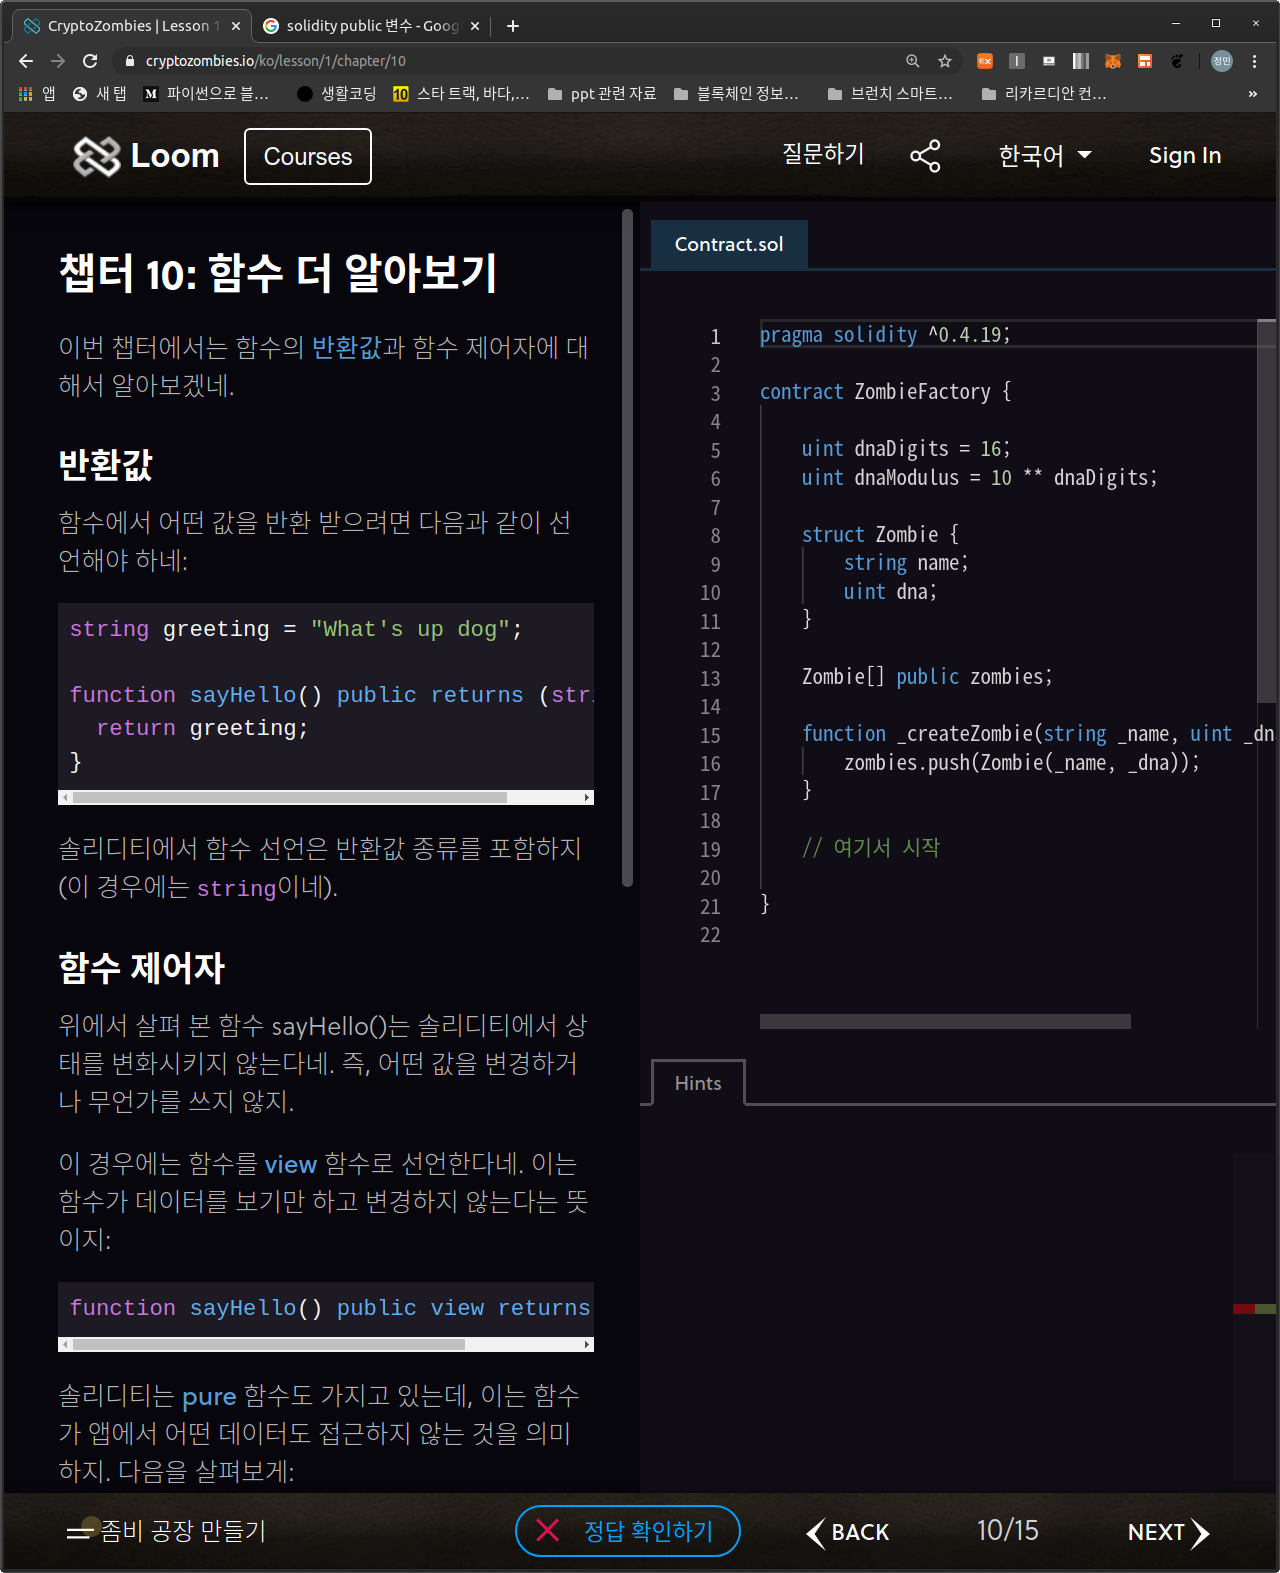The height and width of the screenshot is (1573, 1280).
Task: Click the Loom logo
Action: pyautogui.click(x=146, y=156)
